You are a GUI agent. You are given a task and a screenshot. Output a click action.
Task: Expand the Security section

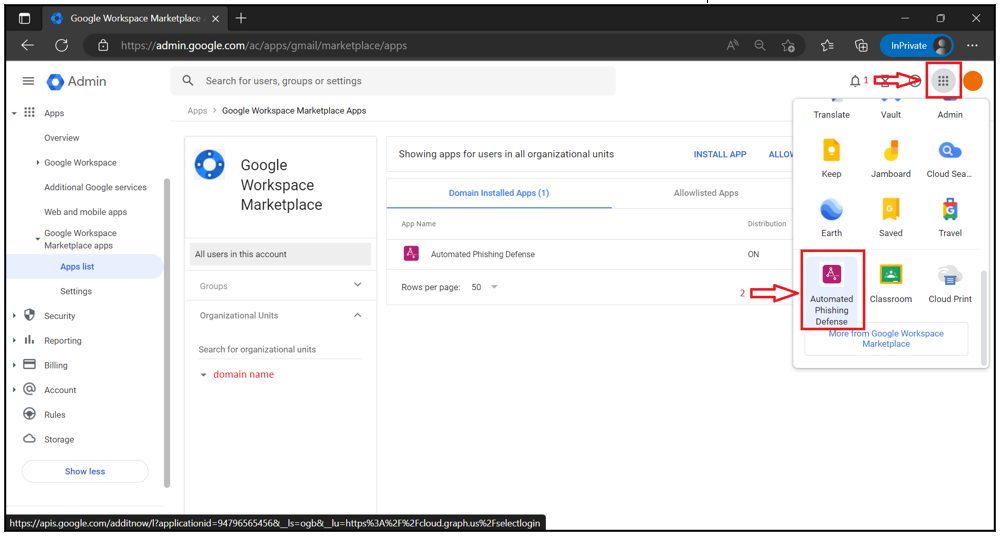[14, 316]
